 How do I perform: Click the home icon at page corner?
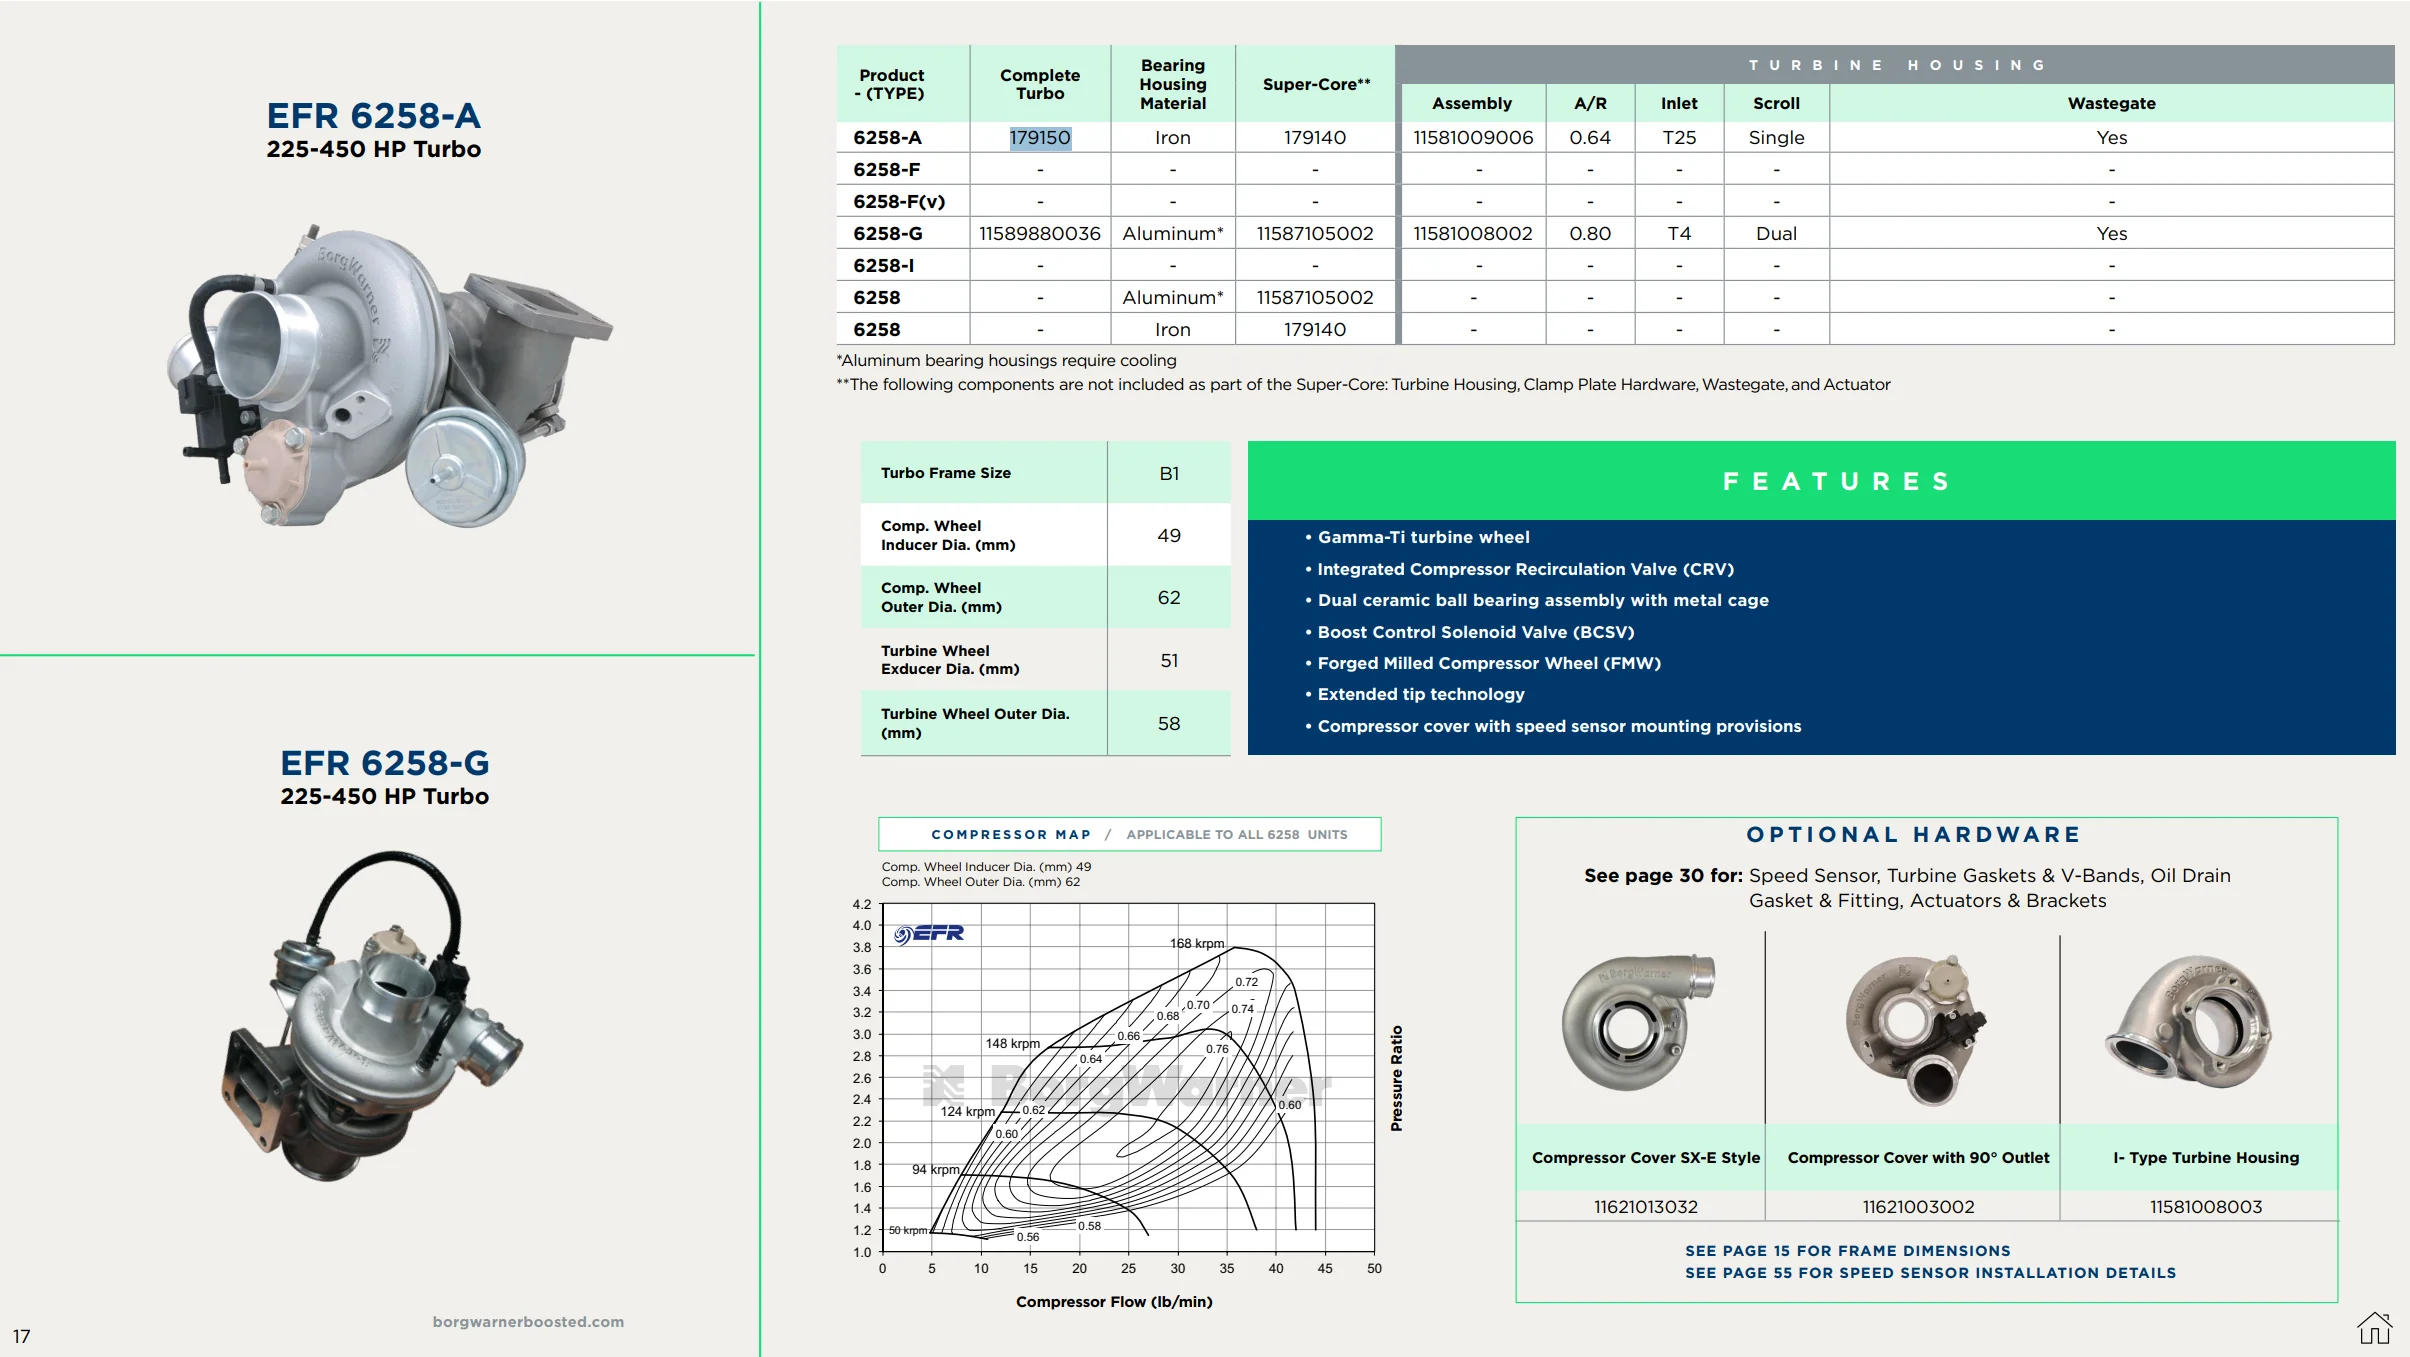pyautogui.click(x=2374, y=1329)
